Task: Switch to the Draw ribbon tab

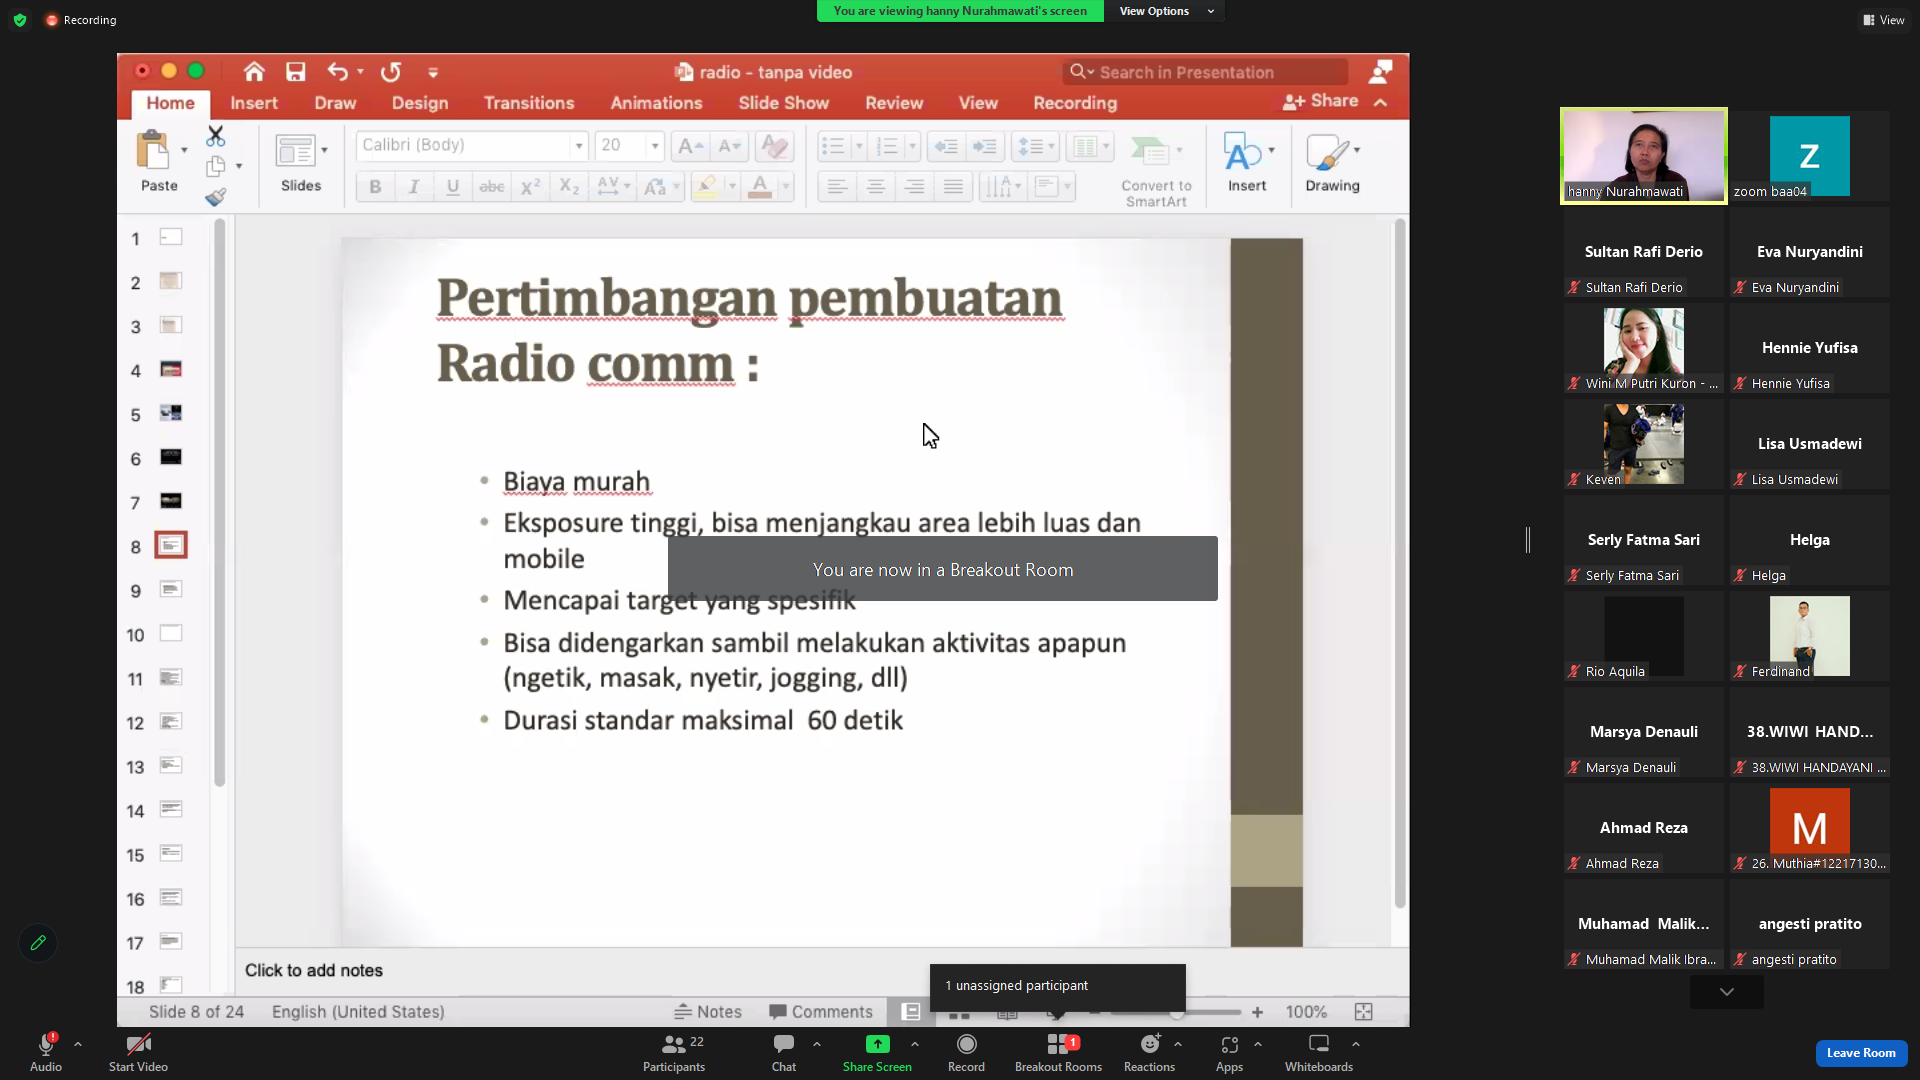Action: click(335, 103)
